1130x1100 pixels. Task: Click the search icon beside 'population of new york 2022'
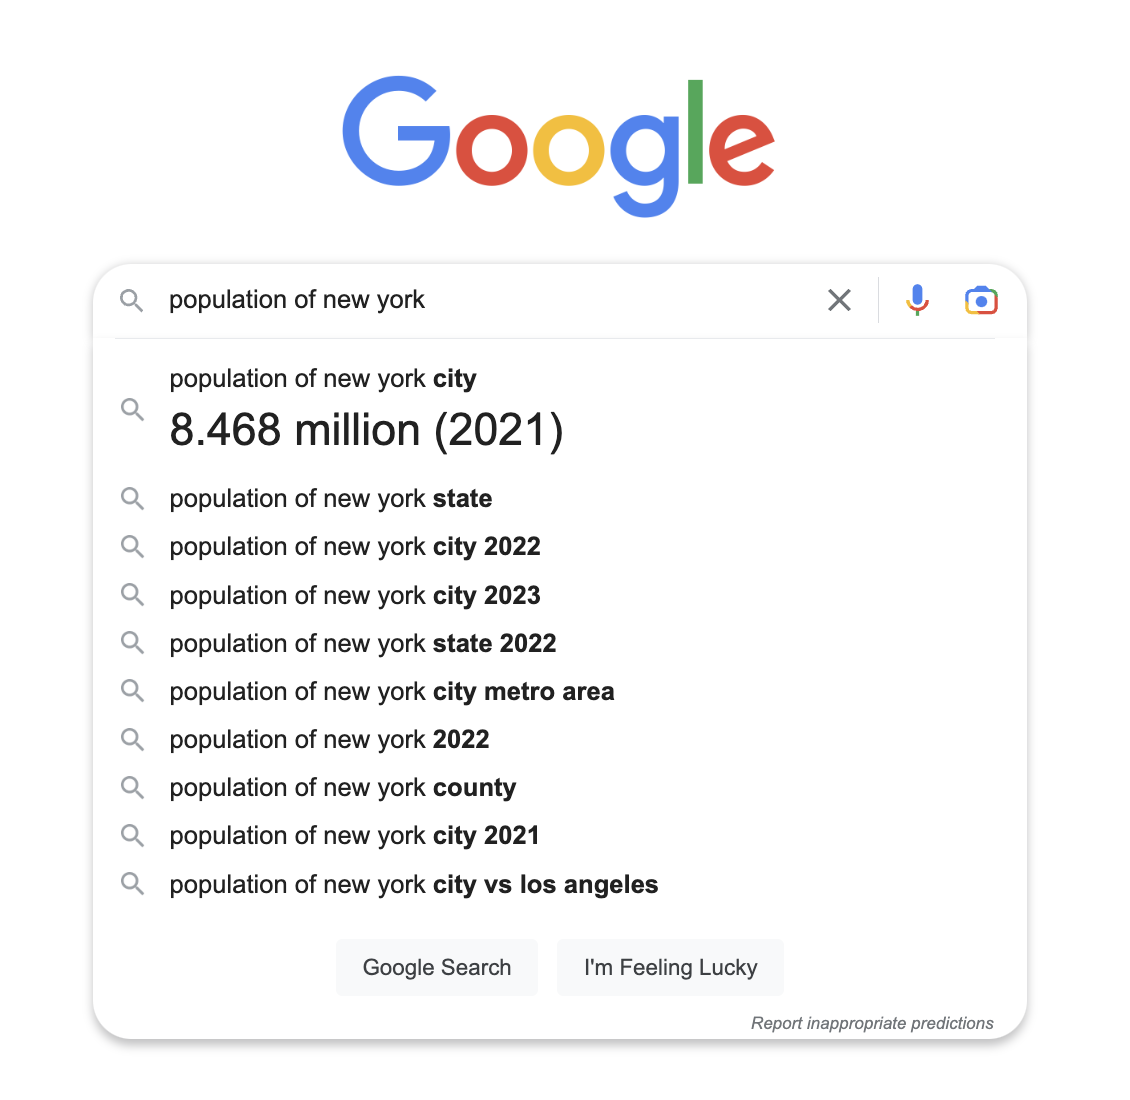point(132,739)
